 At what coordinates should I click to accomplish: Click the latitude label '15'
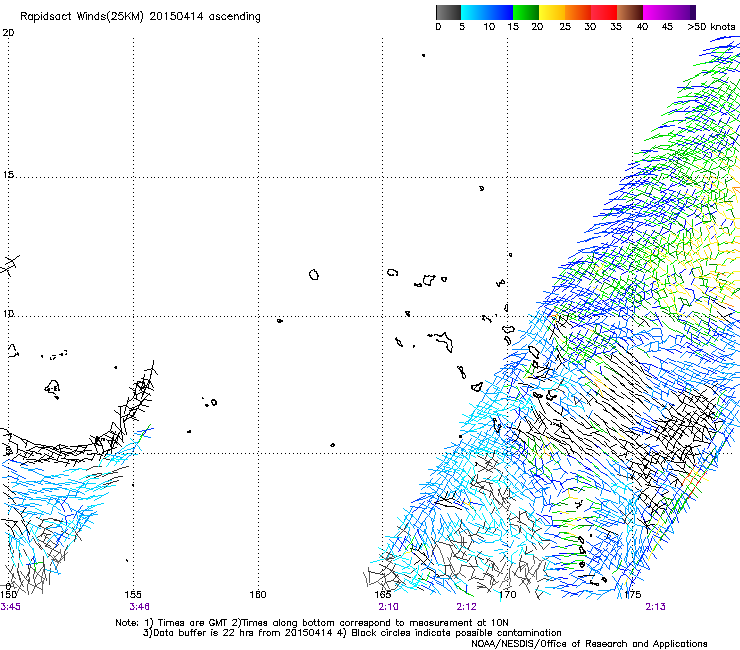[8, 175]
